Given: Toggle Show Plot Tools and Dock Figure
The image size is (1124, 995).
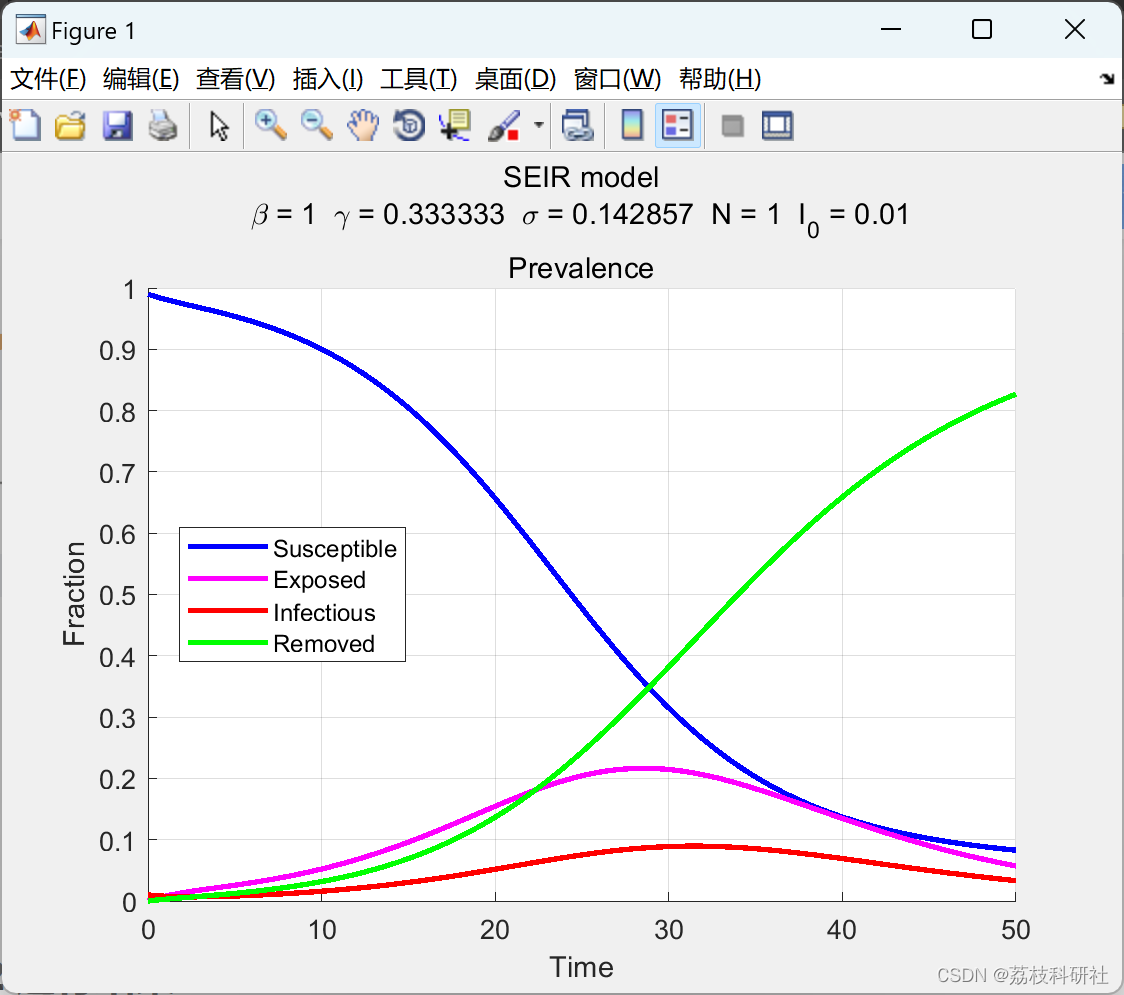Looking at the screenshot, I should (x=778, y=125).
